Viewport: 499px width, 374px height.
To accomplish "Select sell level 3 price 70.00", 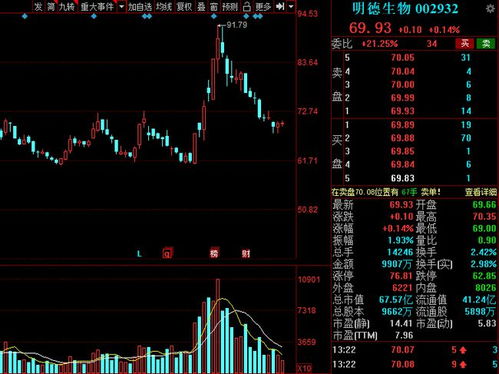I will (x=403, y=84).
